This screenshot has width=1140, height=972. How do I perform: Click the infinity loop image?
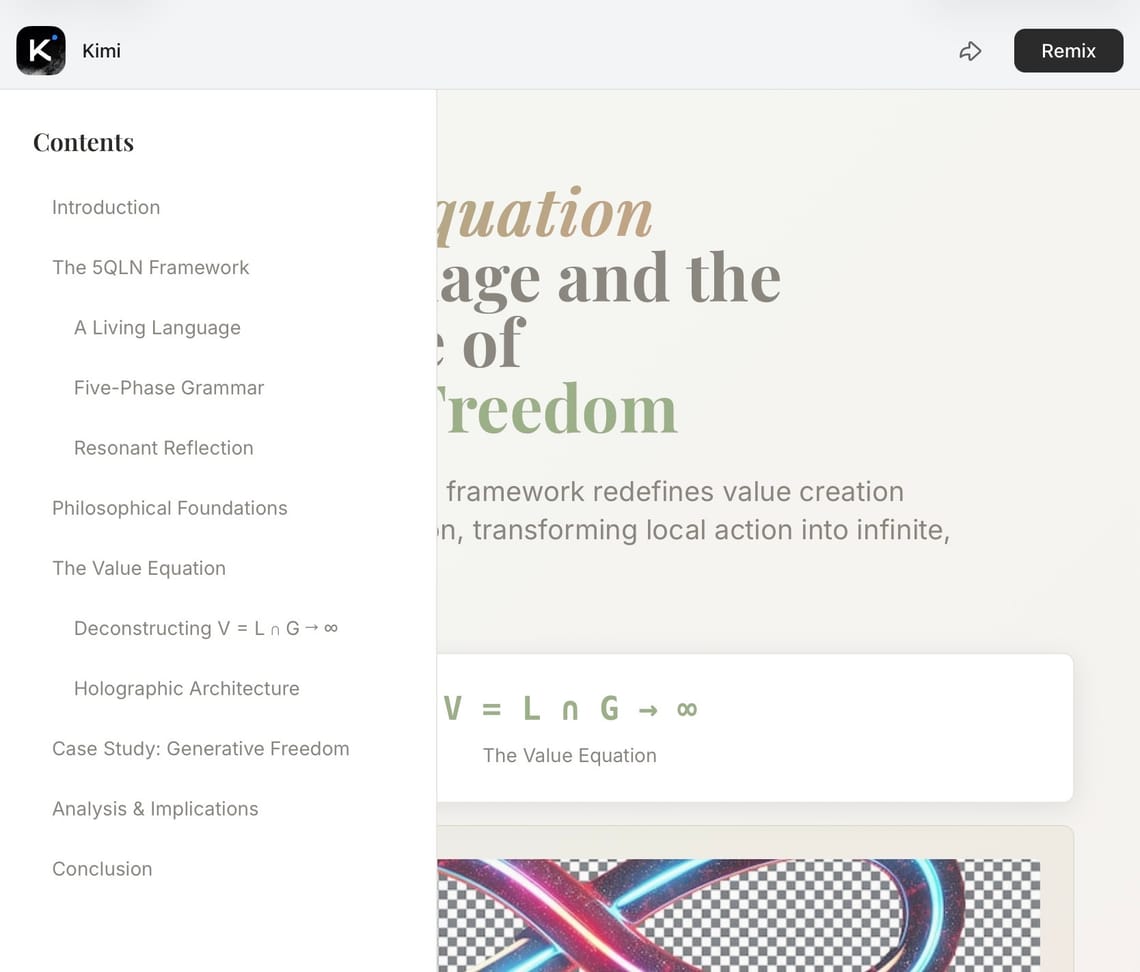click(740, 915)
